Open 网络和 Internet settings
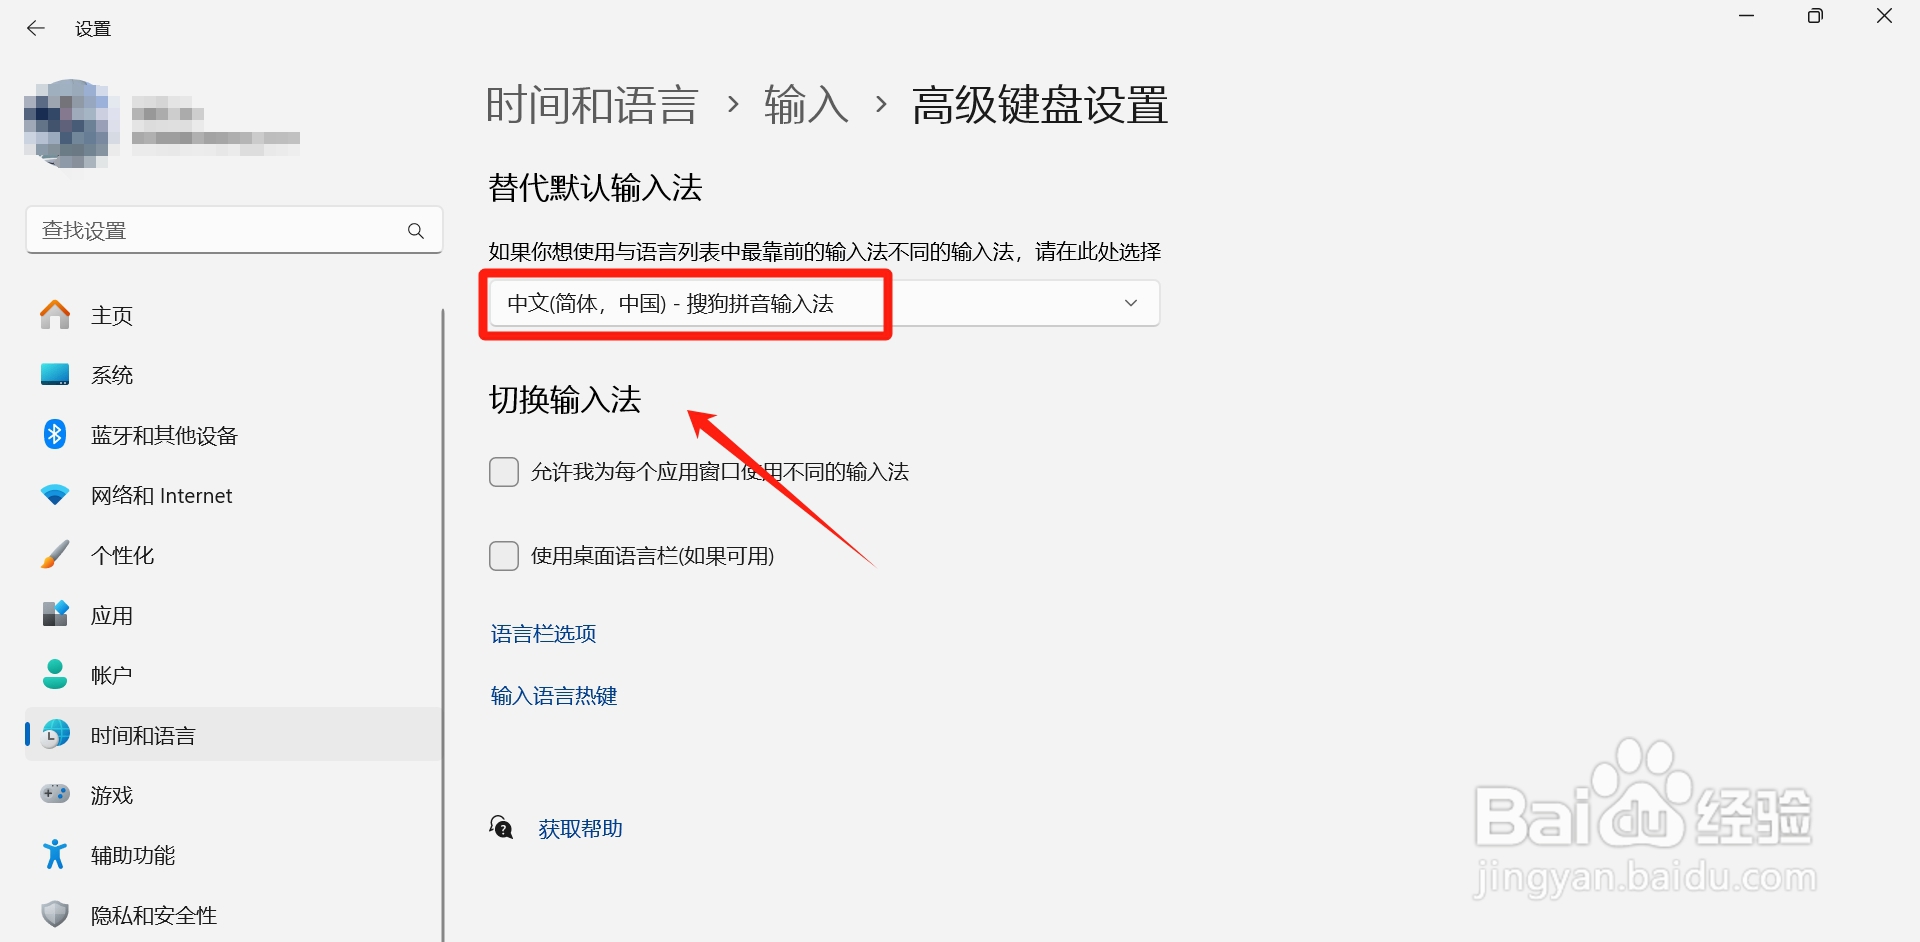Screen dimensions: 1920x942 tap(161, 494)
